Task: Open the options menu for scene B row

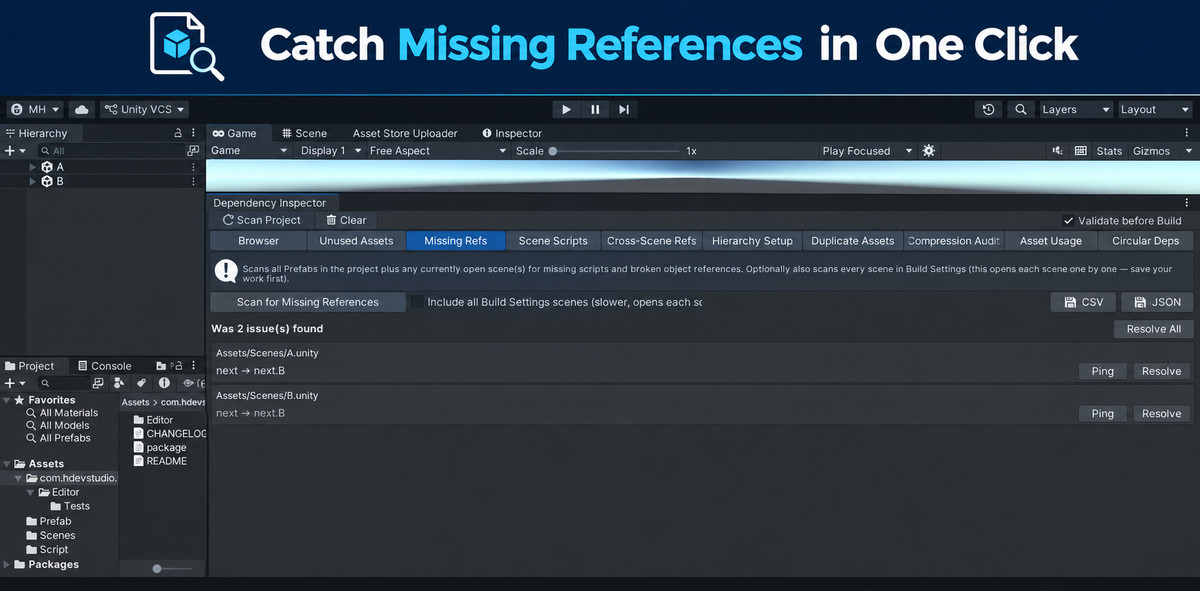Action: (194, 181)
